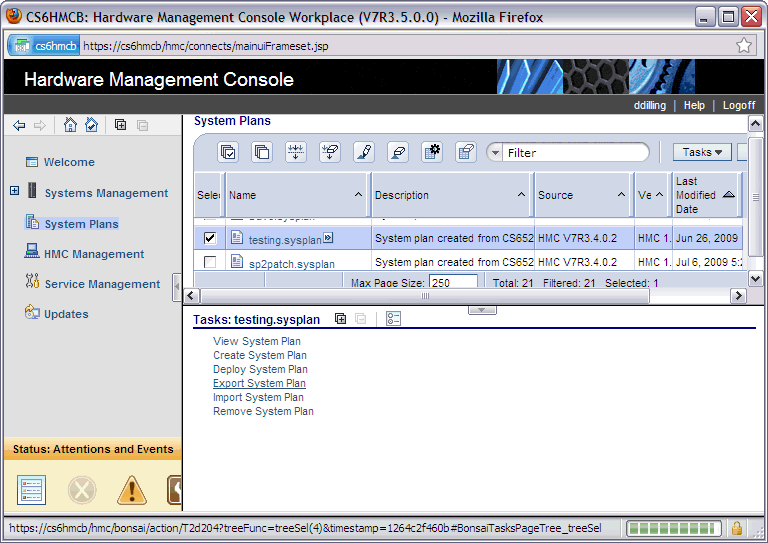This screenshot has width=768, height=543.
Task: Open the status overview icon in Attentions panel
Action: (31, 490)
